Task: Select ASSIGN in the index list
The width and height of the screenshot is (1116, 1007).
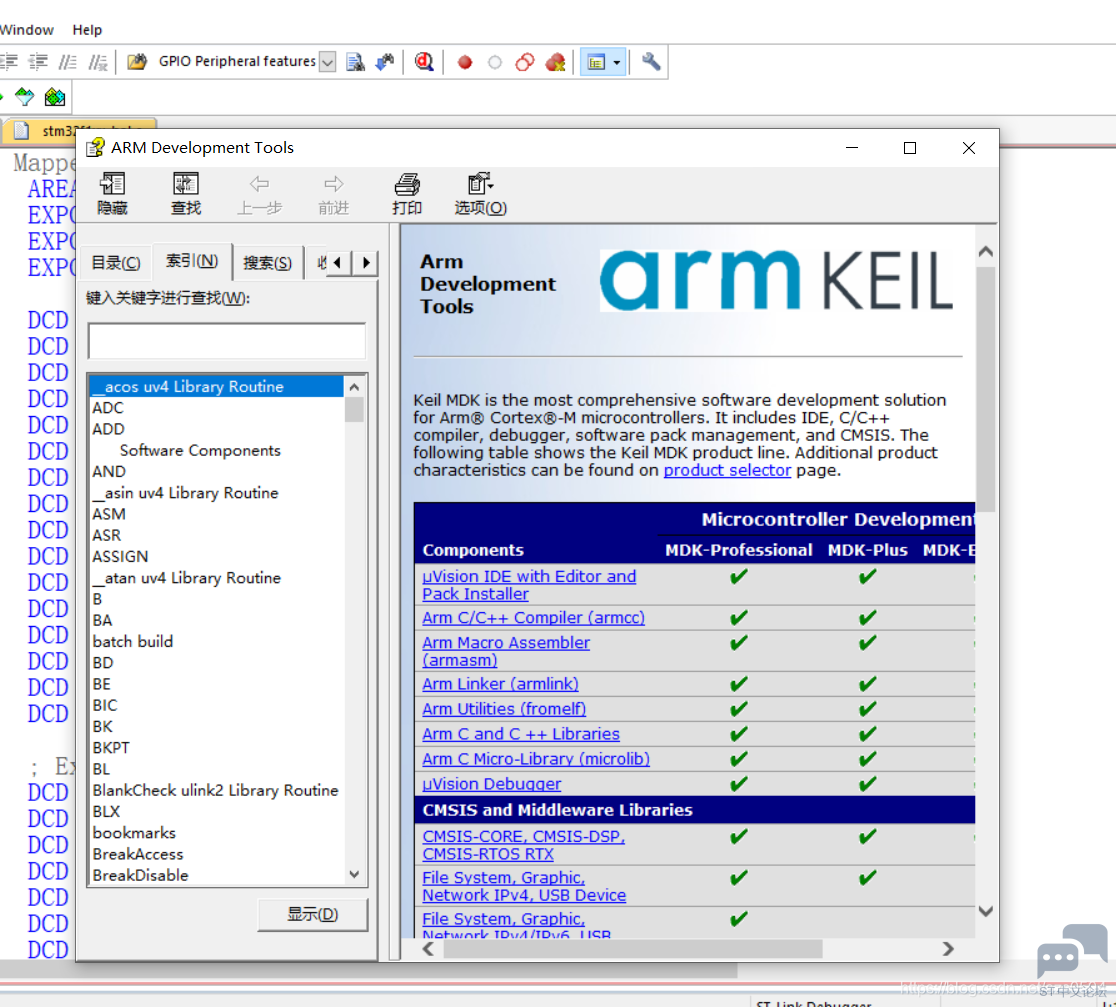Action: click(120, 556)
